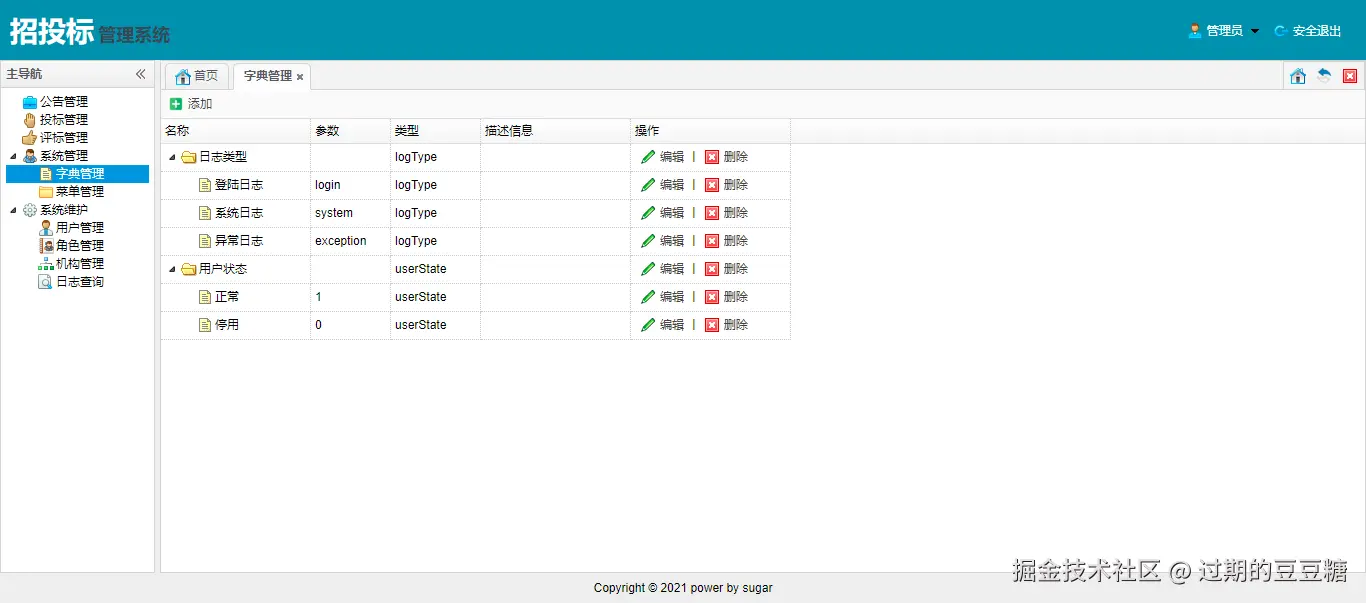Click 编辑 link for 异常日志 row

pos(672,241)
